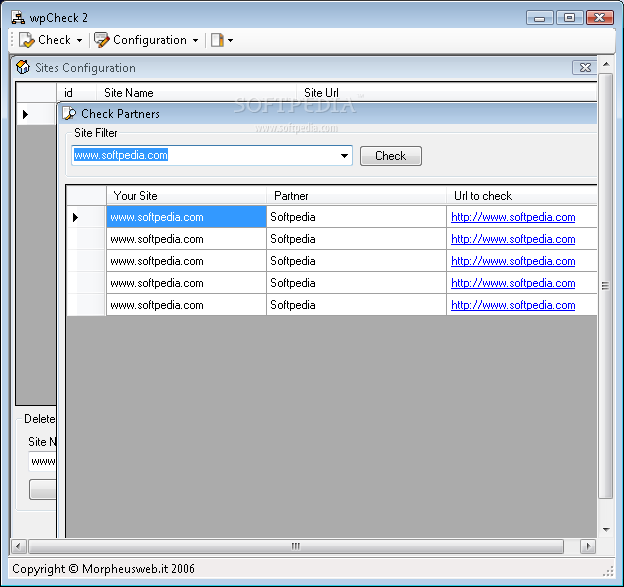
Task: Select fifth row Partner cell Softpedia
Action: click(x=356, y=305)
